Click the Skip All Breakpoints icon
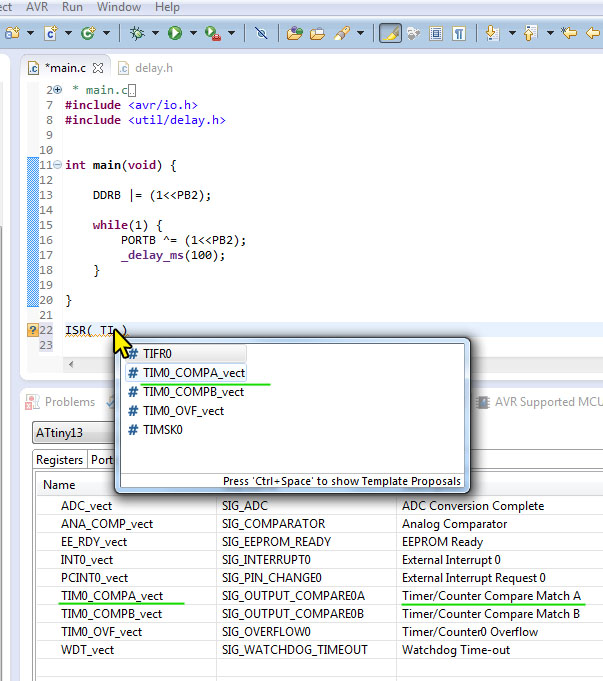Viewport: 603px width, 681px height. click(x=260, y=33)
